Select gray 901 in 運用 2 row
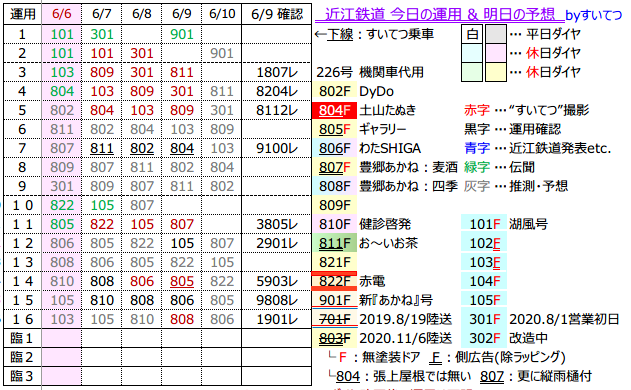 pos(222,53)
